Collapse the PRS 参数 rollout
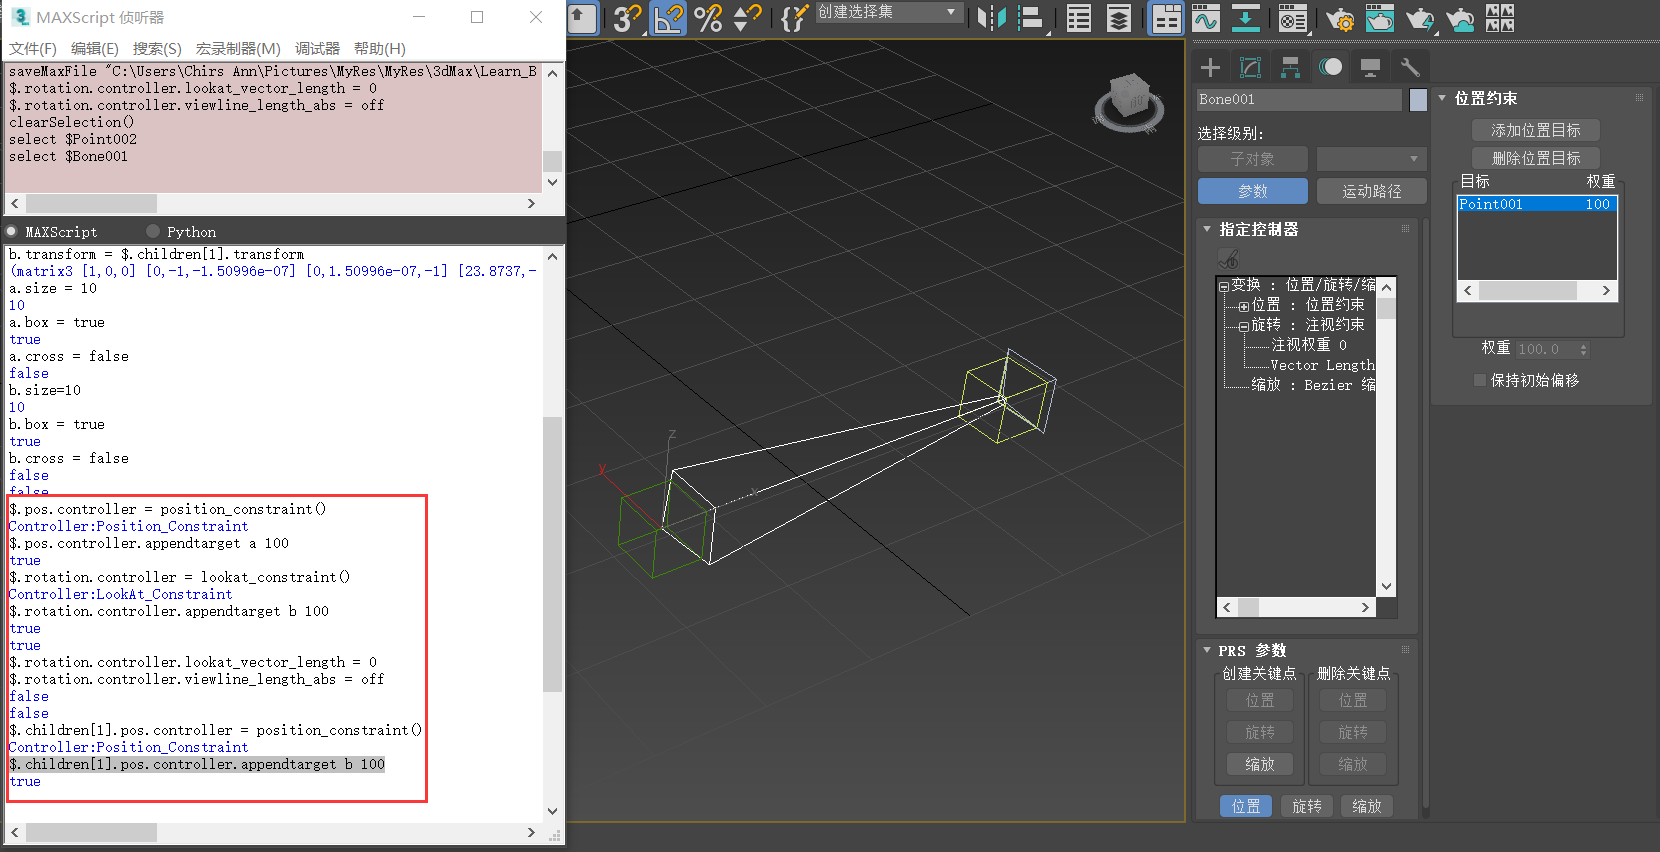Screen dimensions: 1660x852 tap(1207, 650)
